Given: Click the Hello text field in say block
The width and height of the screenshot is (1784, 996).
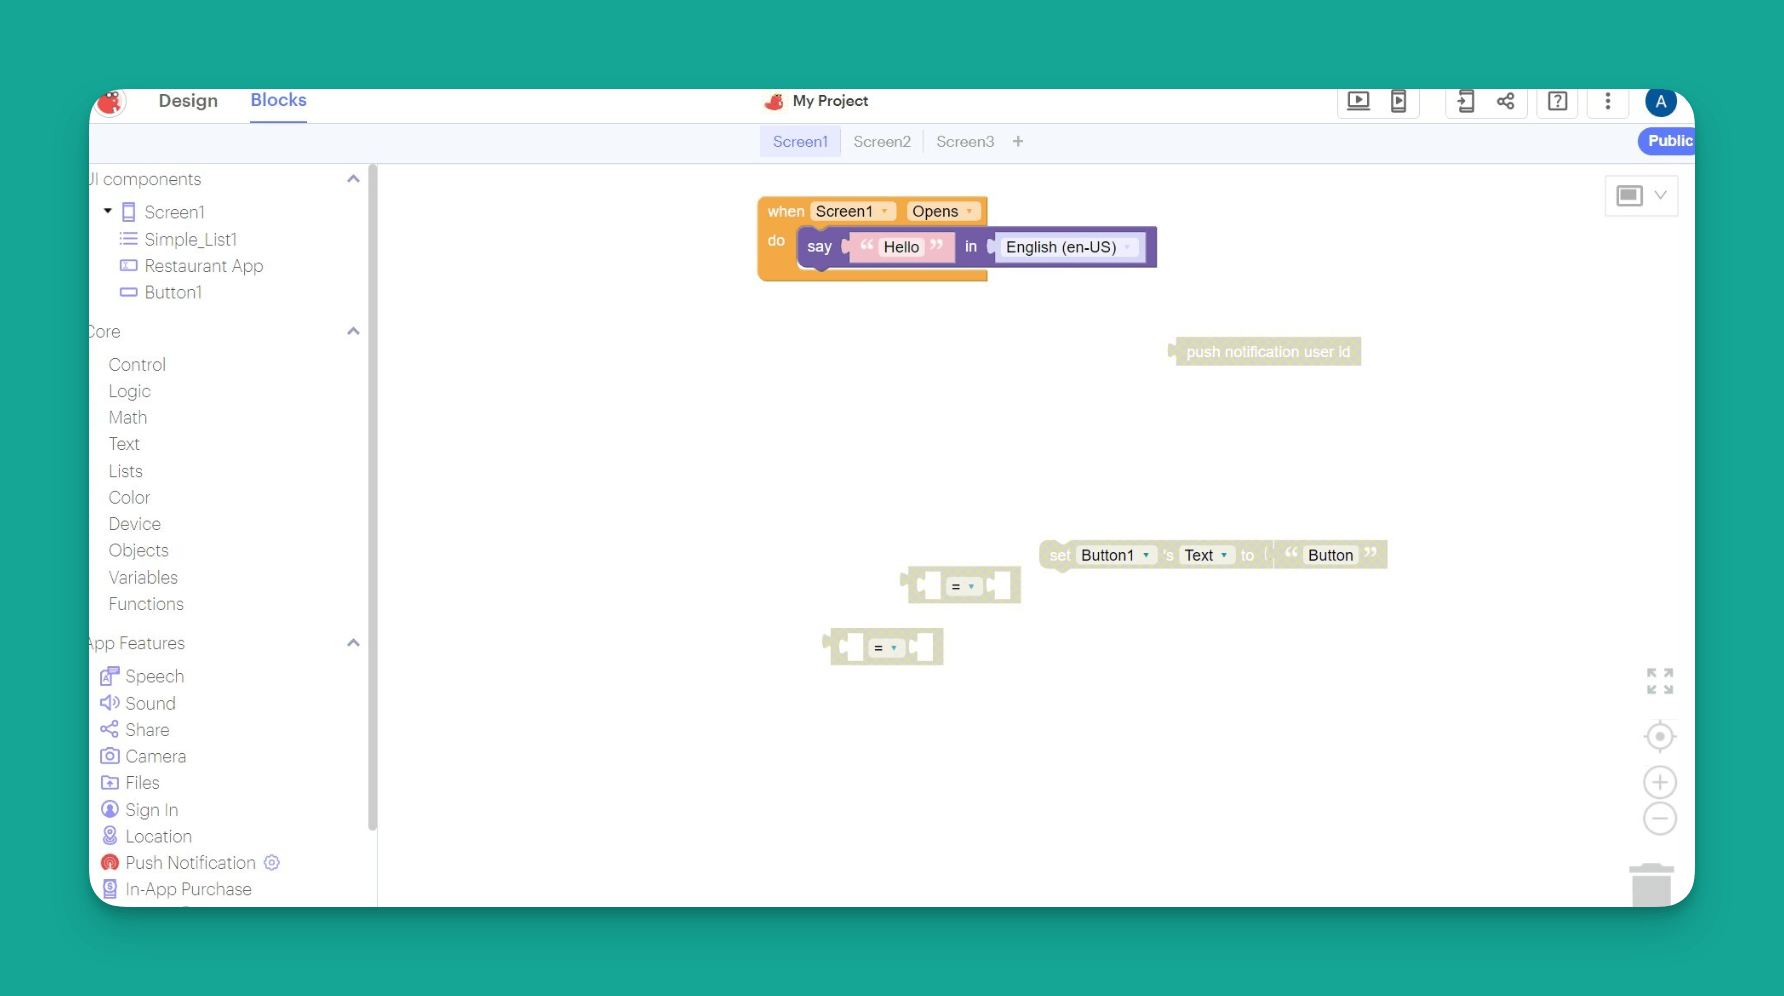Looking at the screenshot, I should point(901,247).
